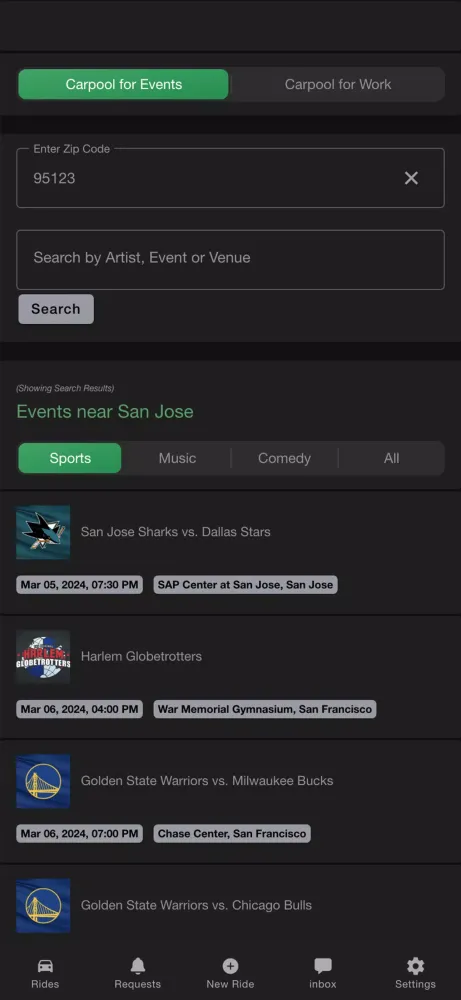Focus the Enter Zip Code field
The image size is (461, 1000).
(x=230, y=178)
